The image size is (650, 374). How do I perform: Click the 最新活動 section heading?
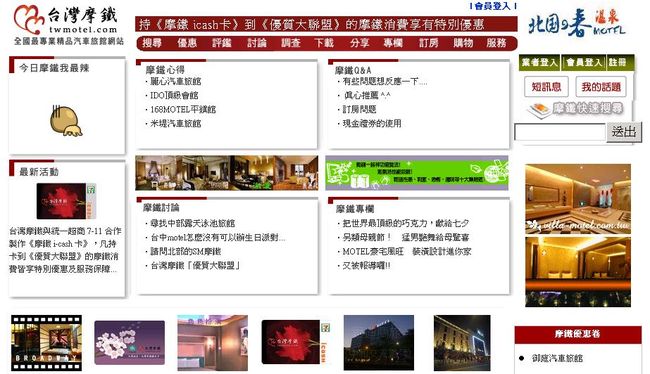pos(39,172)
